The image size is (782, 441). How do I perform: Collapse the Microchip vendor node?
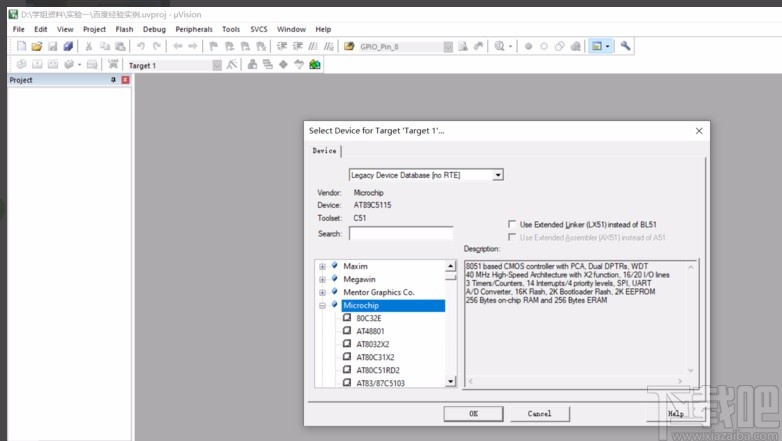click(x=322, y=305)
